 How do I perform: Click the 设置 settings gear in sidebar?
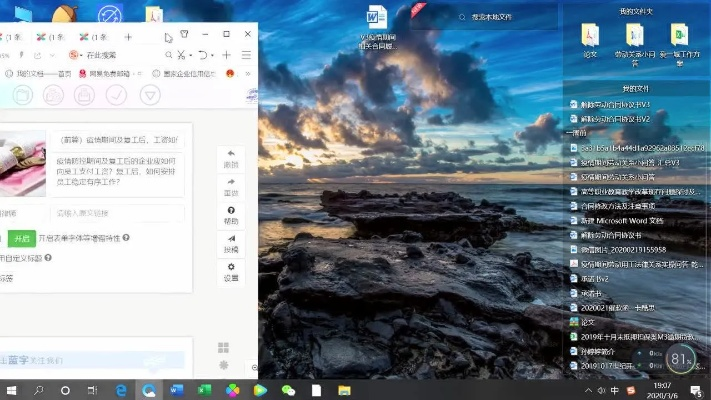coord(231,272)
